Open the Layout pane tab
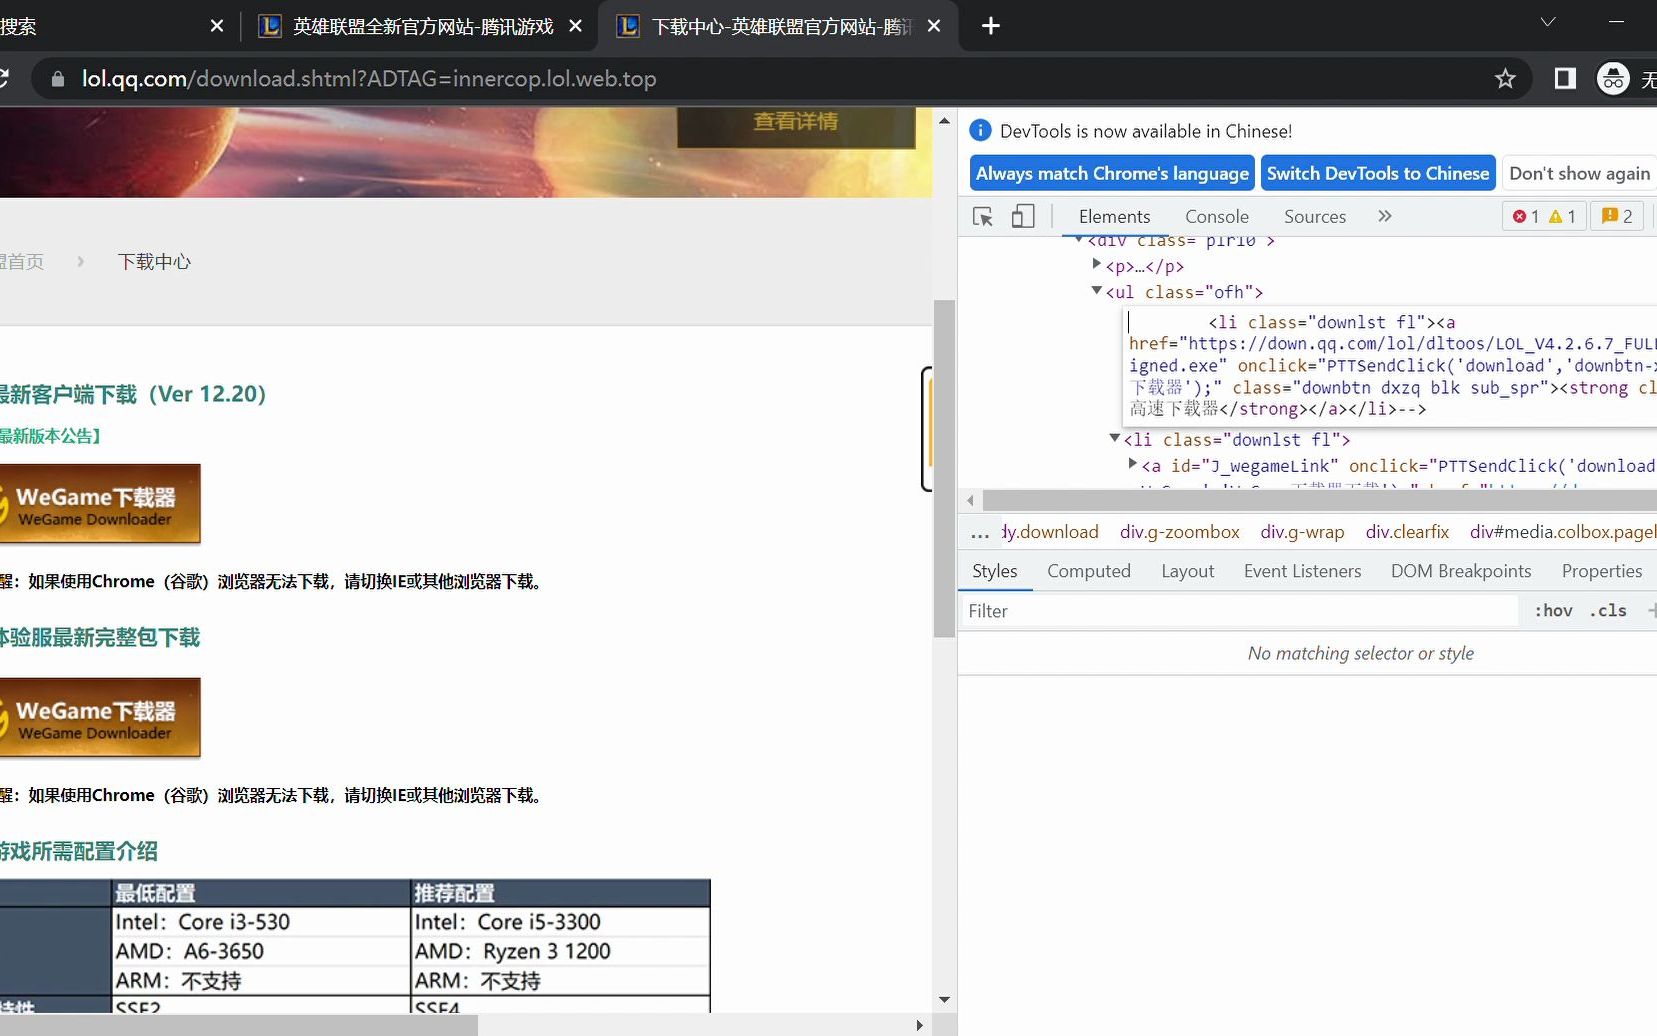 [1187, 571]
